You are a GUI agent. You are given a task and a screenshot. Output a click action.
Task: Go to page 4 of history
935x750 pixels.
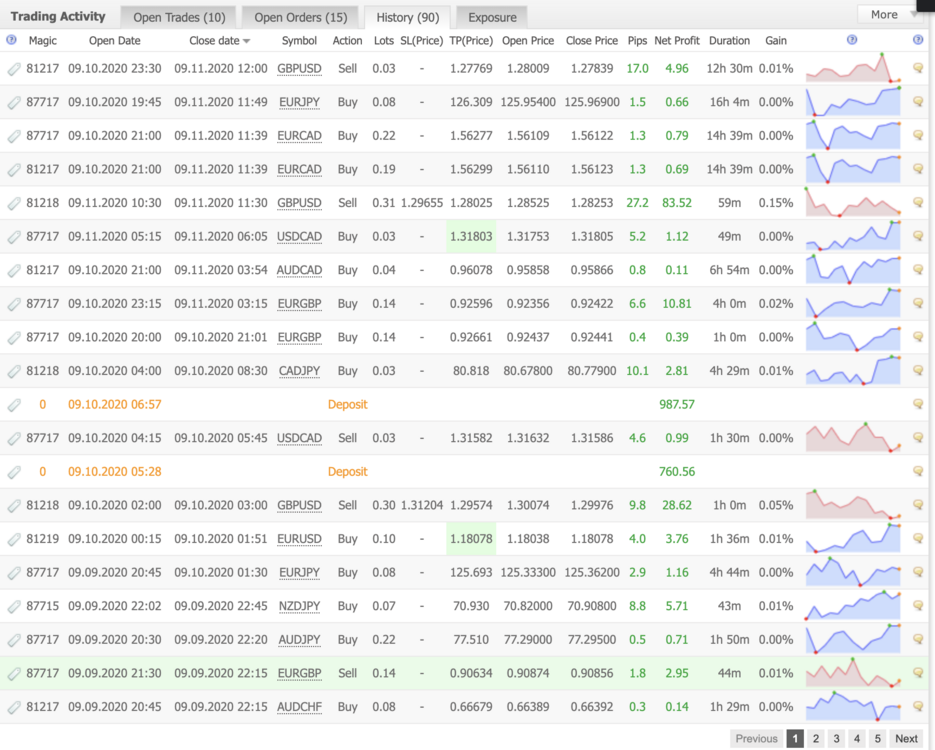click(857, 739)
